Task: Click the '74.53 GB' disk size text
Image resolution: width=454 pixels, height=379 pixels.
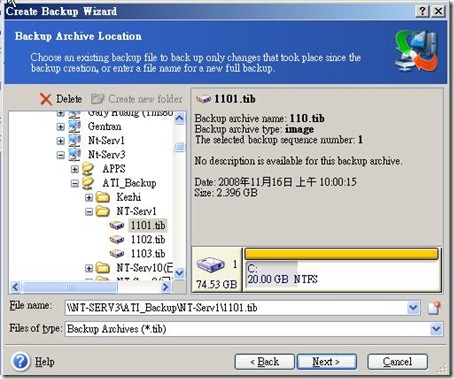Action: pyautogui.click(x=217, y=284)
